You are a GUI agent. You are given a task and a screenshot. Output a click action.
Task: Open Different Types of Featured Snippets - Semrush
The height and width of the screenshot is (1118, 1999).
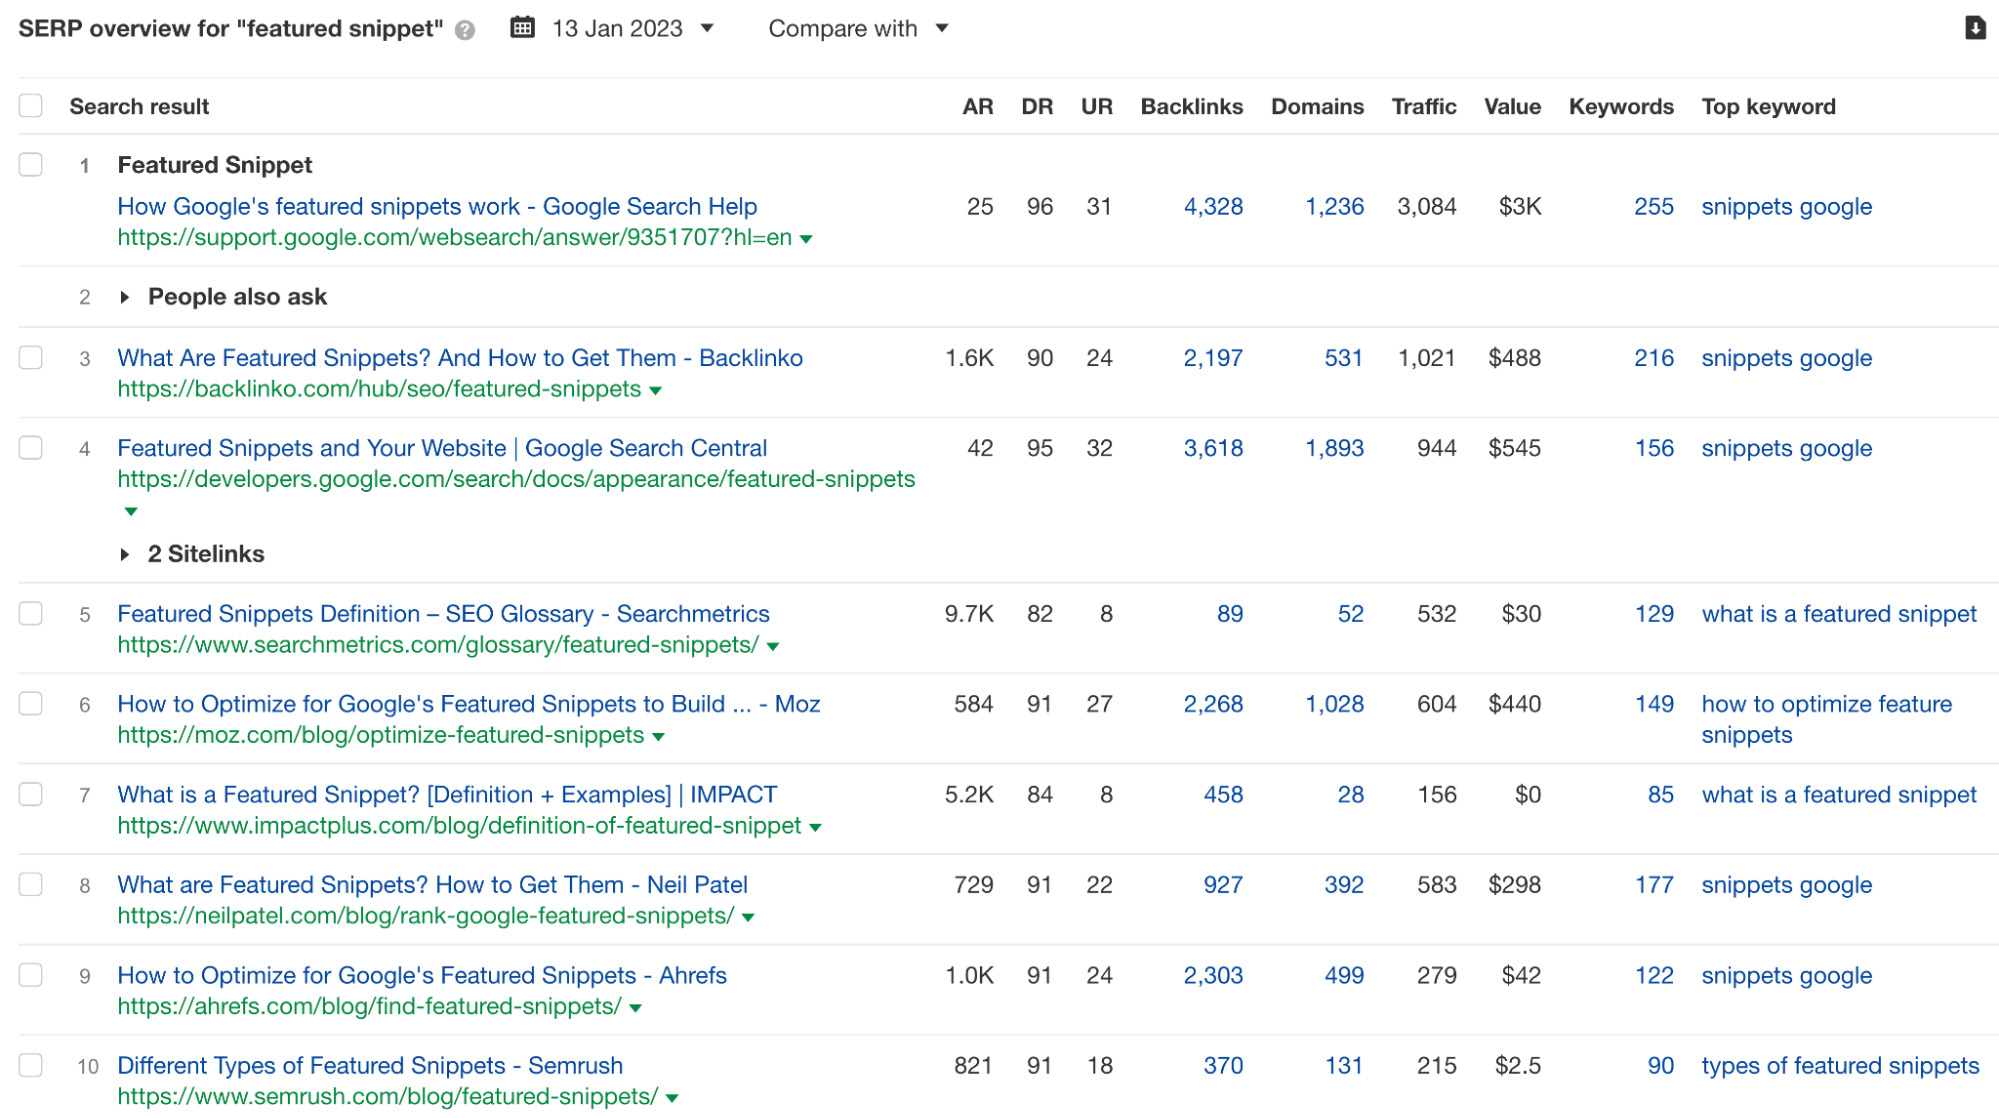click(x=369, y=1065)
